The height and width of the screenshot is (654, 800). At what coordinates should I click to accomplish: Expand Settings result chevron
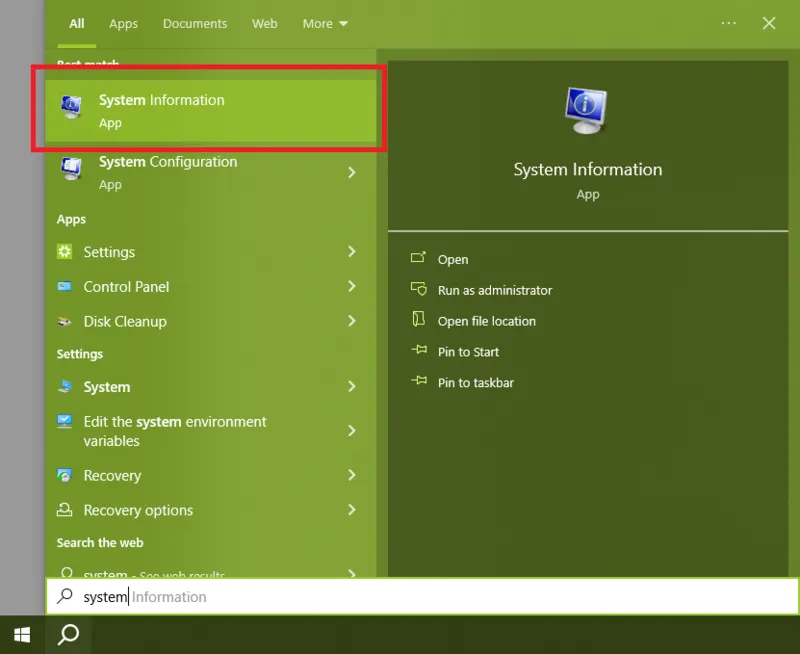352,251
